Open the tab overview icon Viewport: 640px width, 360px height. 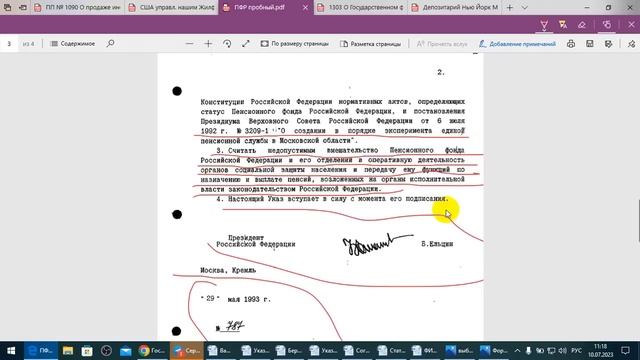coord(7,7)
